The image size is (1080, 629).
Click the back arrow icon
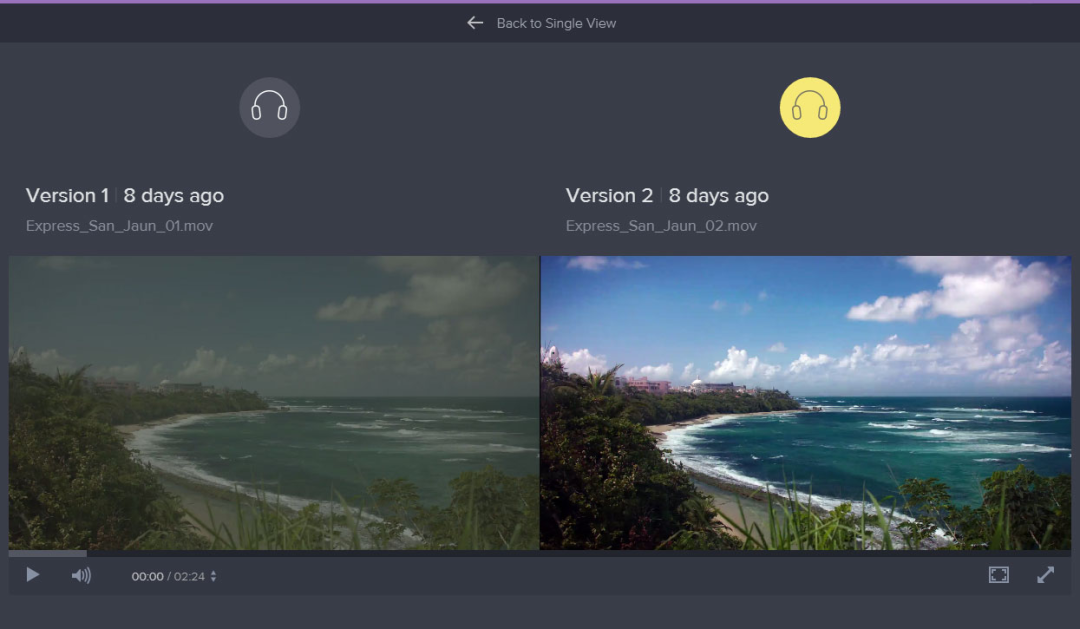(x=475, y=23)
